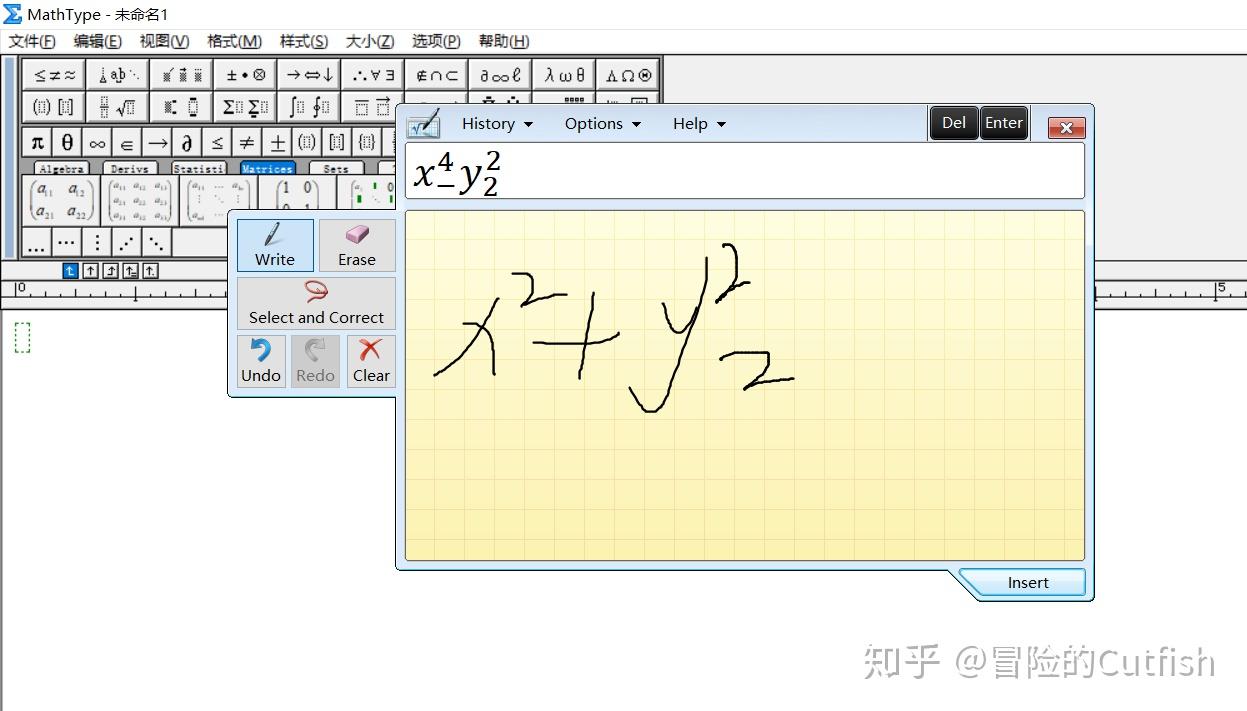
Task: Open the relational symbols palette (≤≠≈)
Action: pyautogui.click(x=53, y=75)
